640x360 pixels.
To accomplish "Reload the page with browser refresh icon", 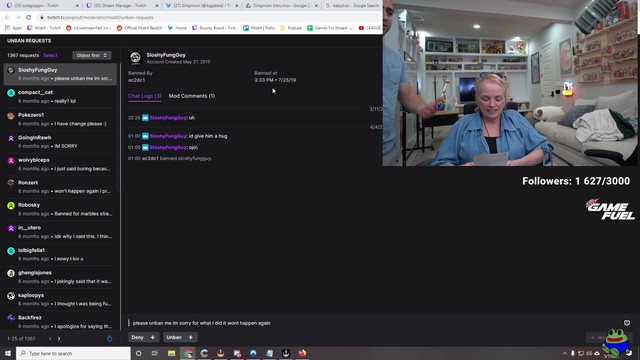I will [29, 18].
